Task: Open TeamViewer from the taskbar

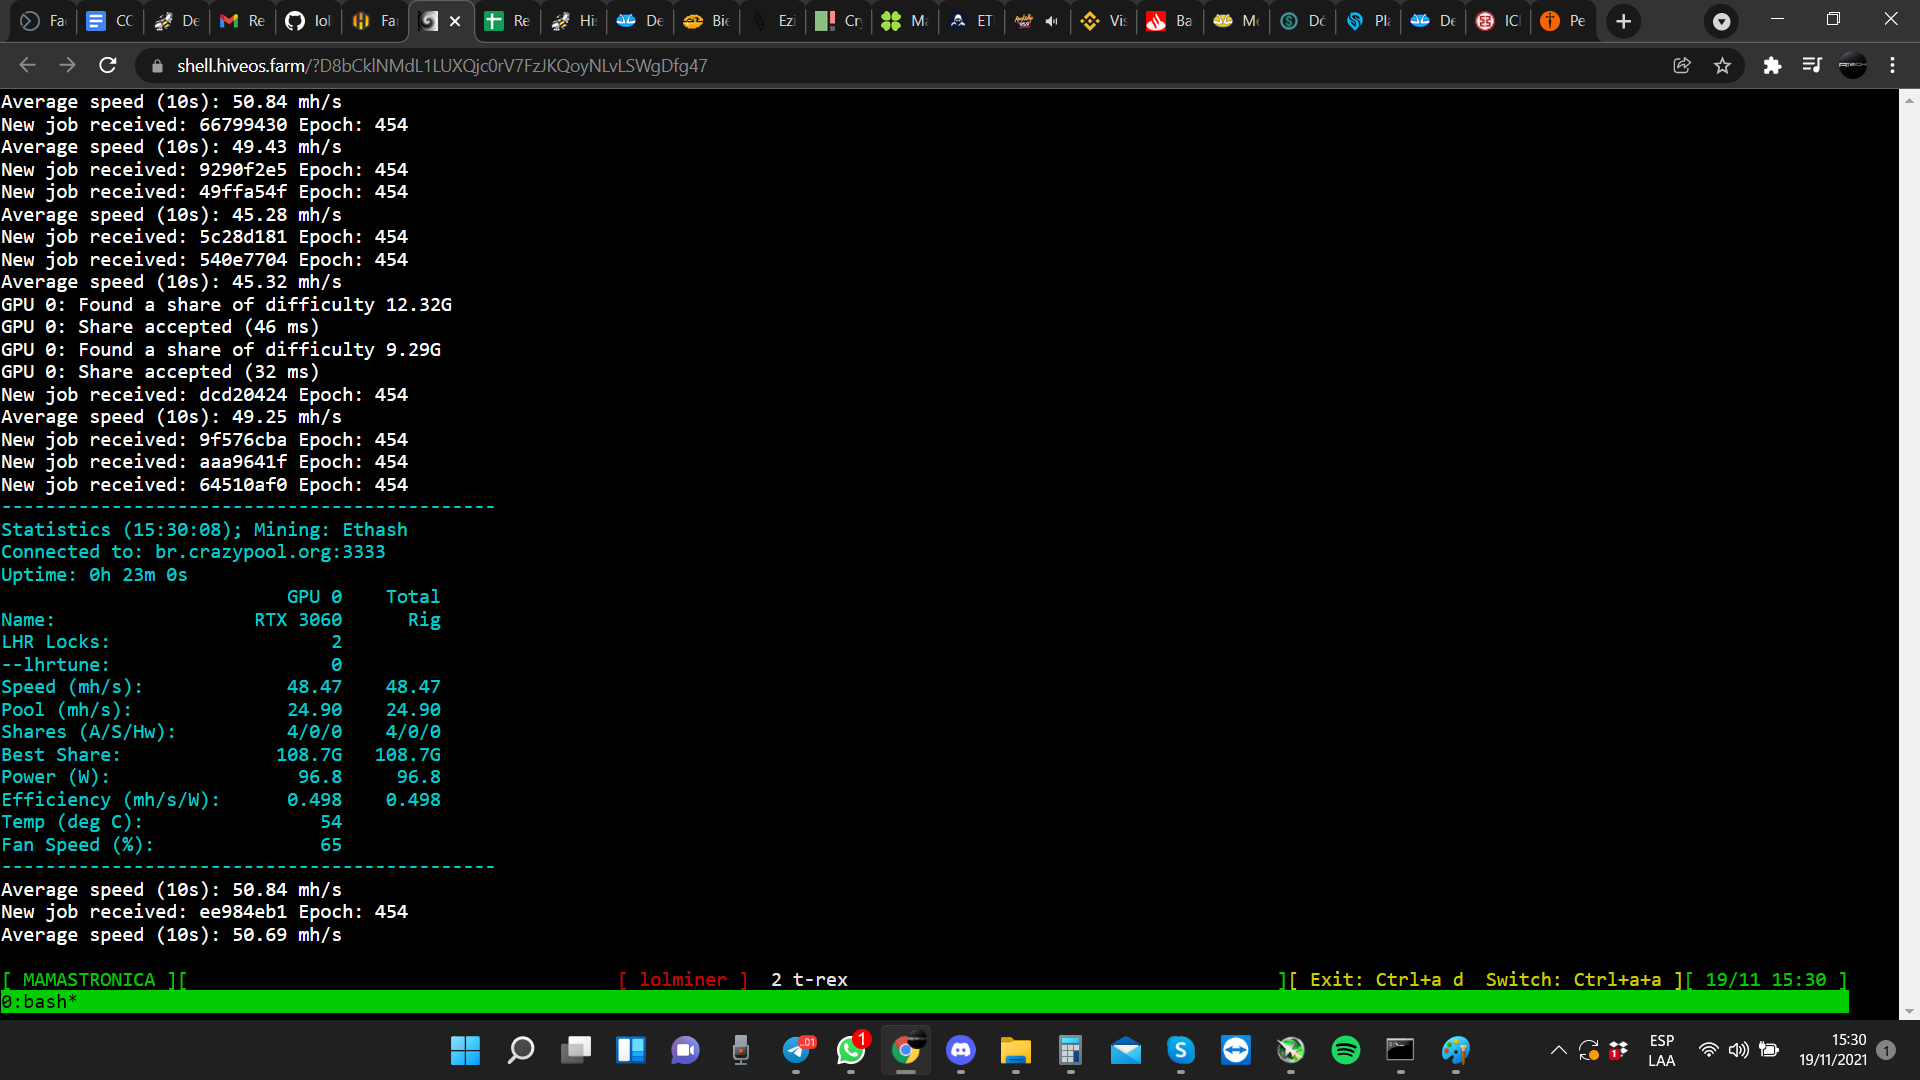Action: coord(1236,1050)
